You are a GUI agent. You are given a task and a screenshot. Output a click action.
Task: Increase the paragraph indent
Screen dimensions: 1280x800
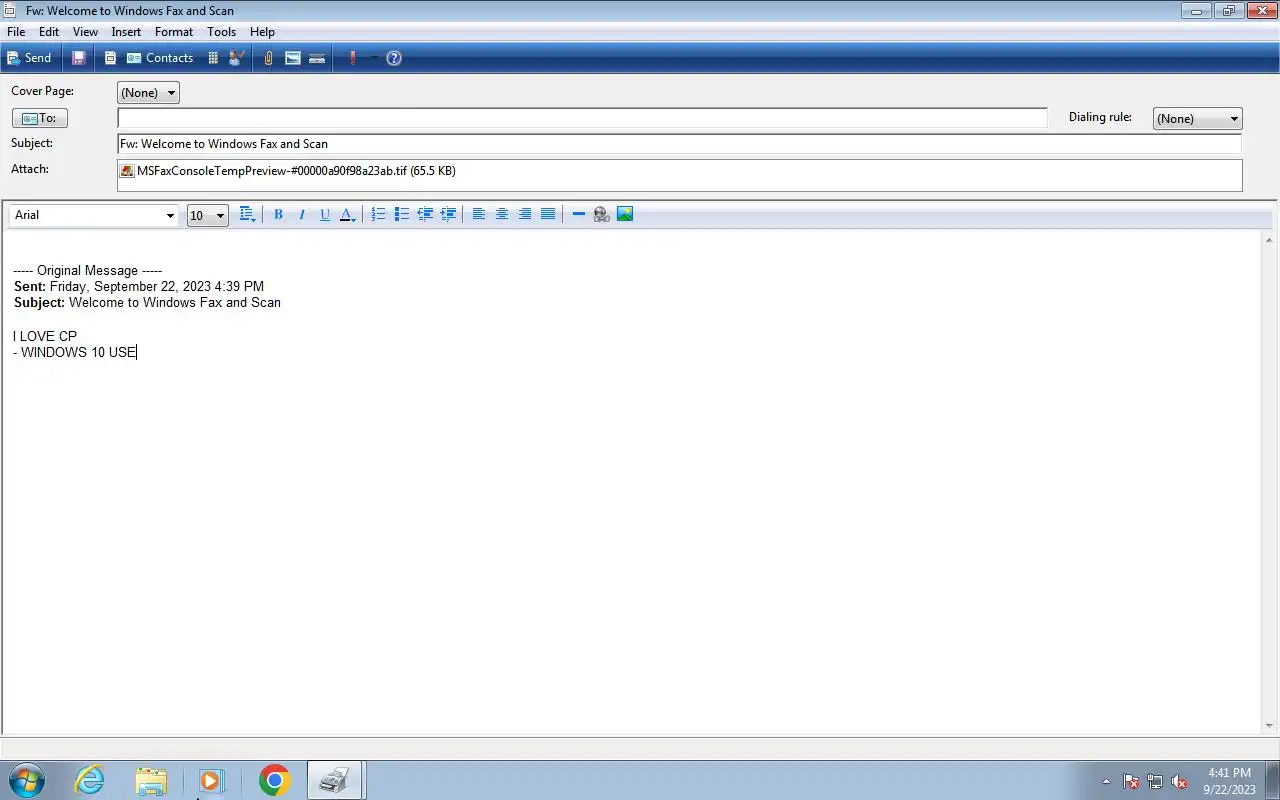(448, 214)
